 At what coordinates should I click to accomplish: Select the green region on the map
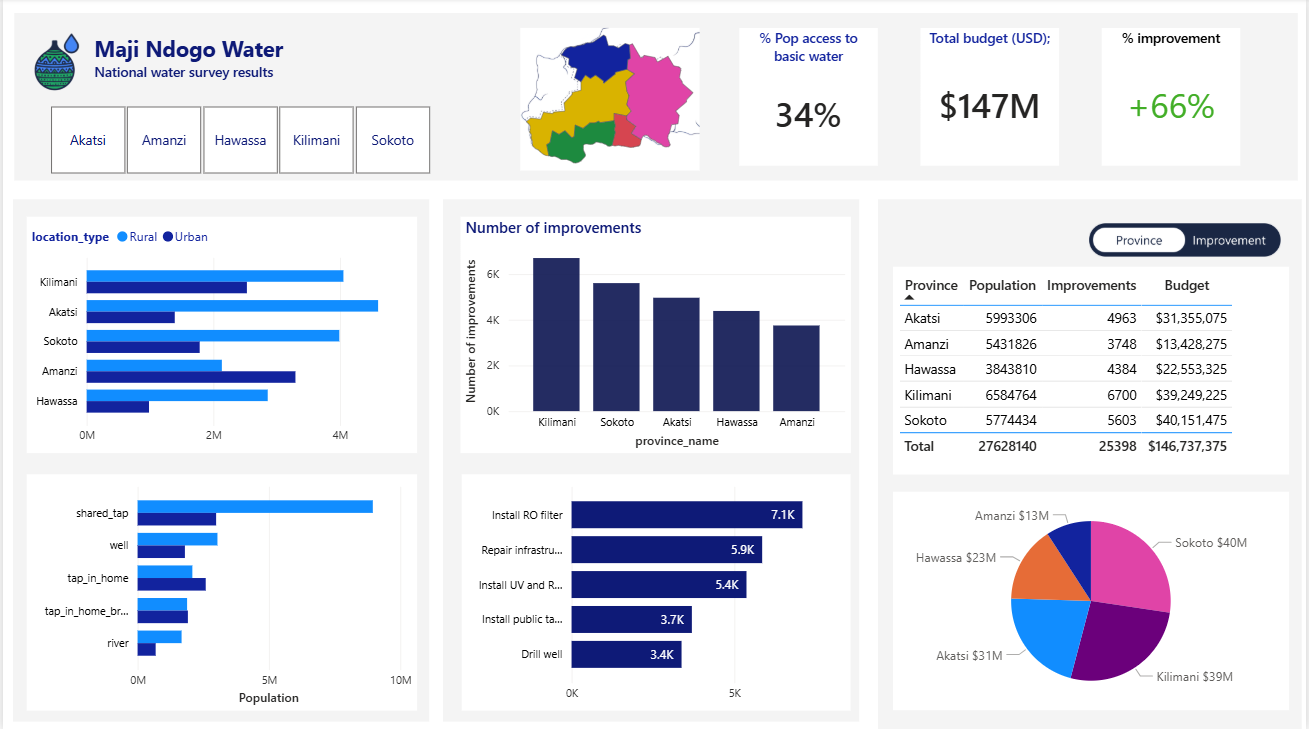click(580, 141)
